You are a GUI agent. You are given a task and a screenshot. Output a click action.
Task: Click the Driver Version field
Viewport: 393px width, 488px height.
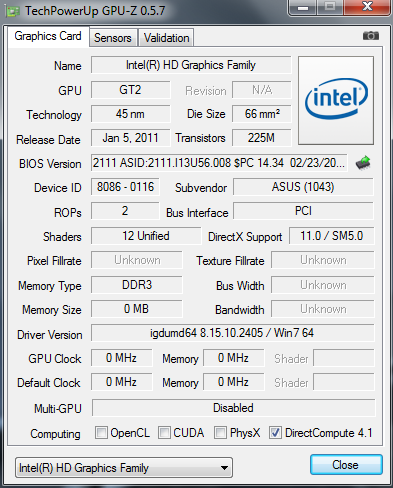233,333
